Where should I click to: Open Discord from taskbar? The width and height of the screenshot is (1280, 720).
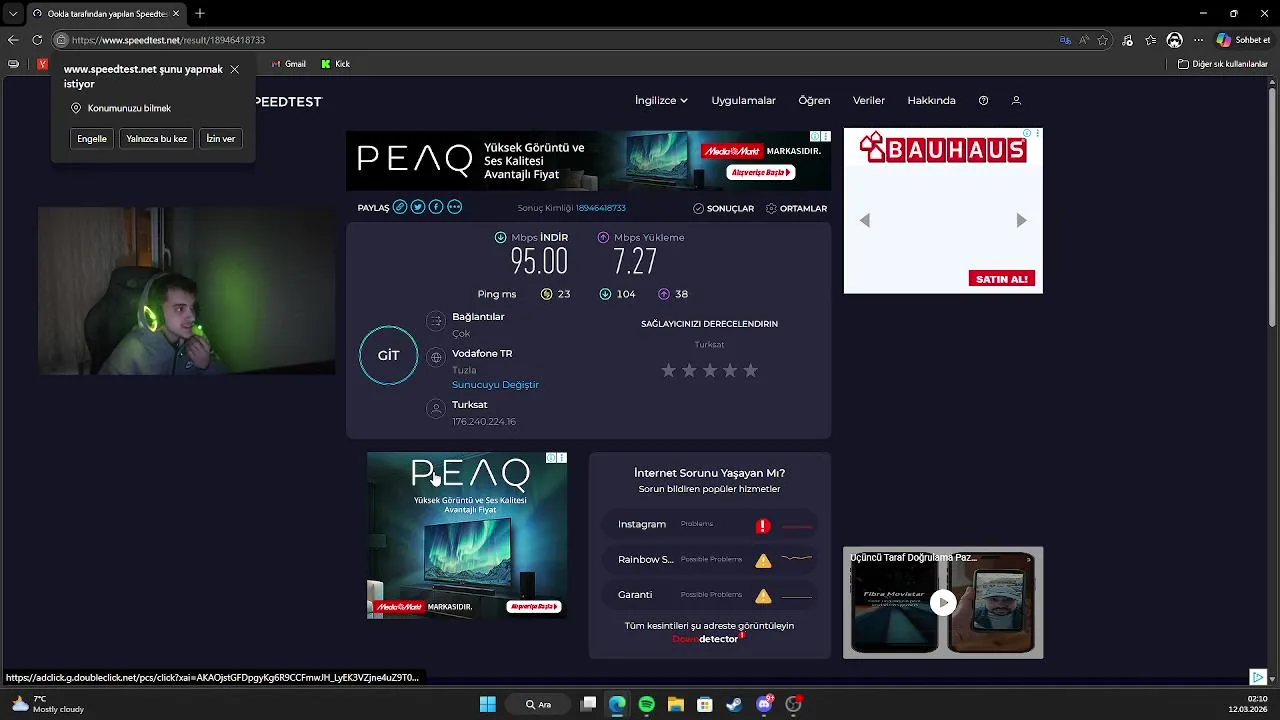point(765,704)
